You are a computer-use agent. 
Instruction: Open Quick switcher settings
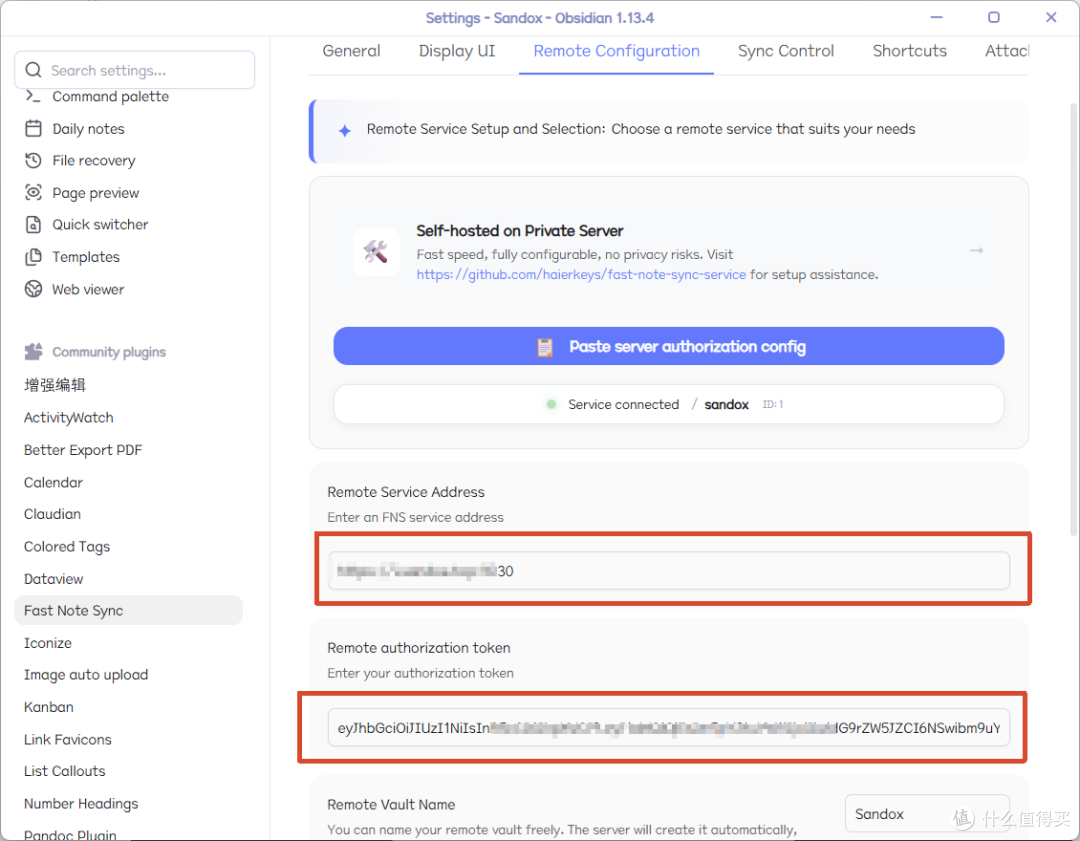(100, 225)
